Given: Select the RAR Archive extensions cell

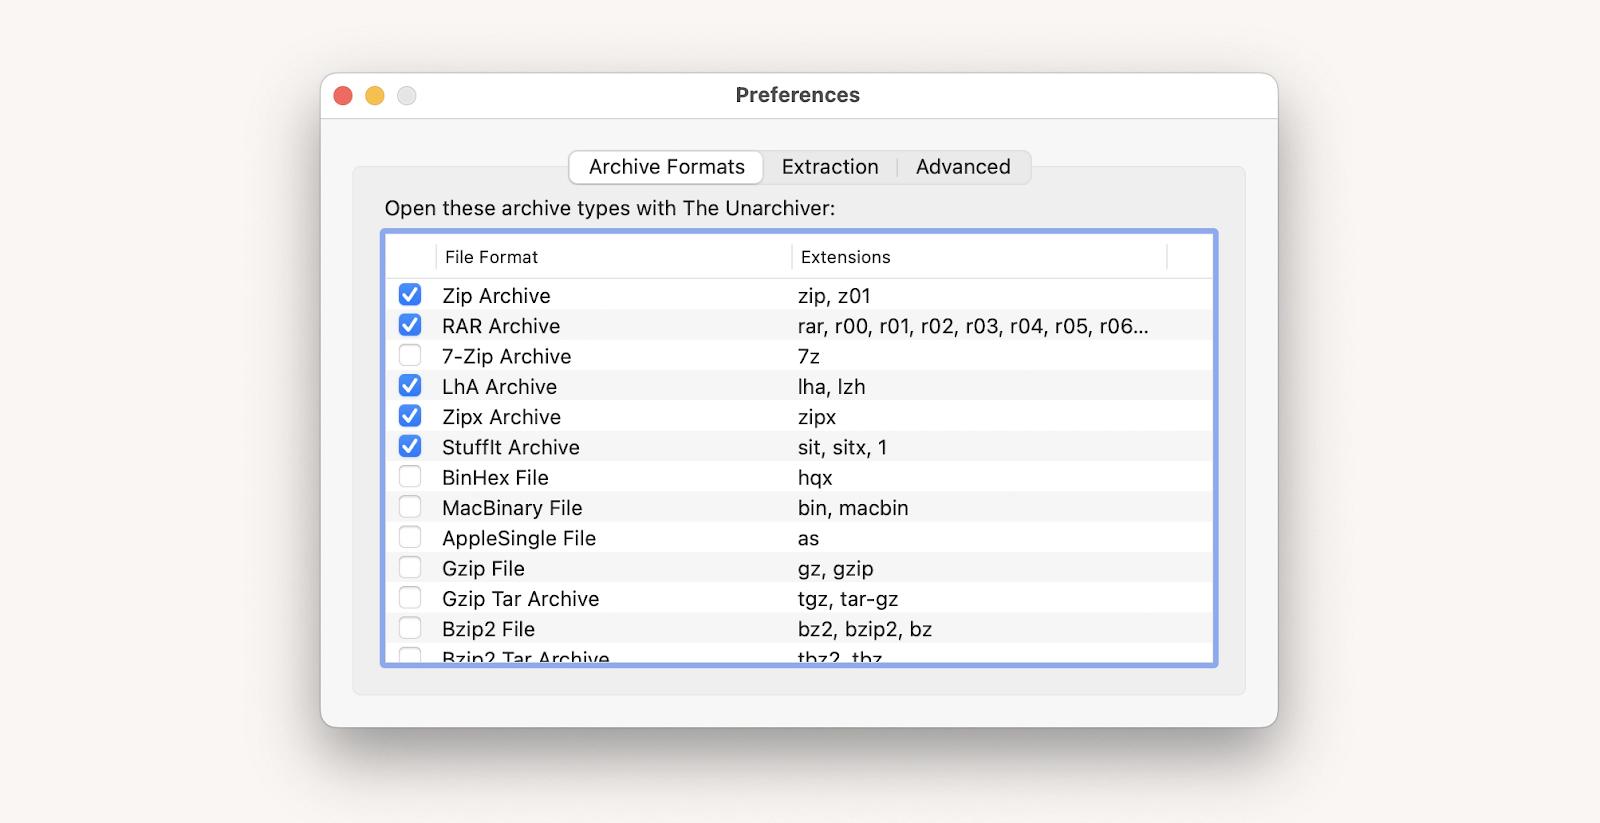Looking at the screenshot, I should point(972,326).
